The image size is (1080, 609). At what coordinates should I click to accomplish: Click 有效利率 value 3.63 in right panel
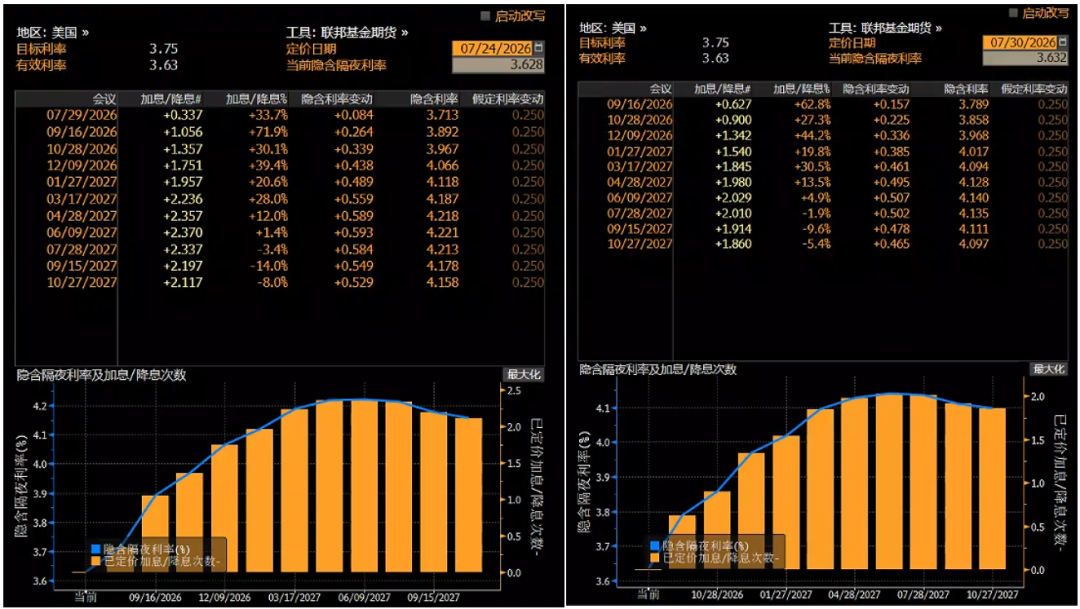(715, 59)
